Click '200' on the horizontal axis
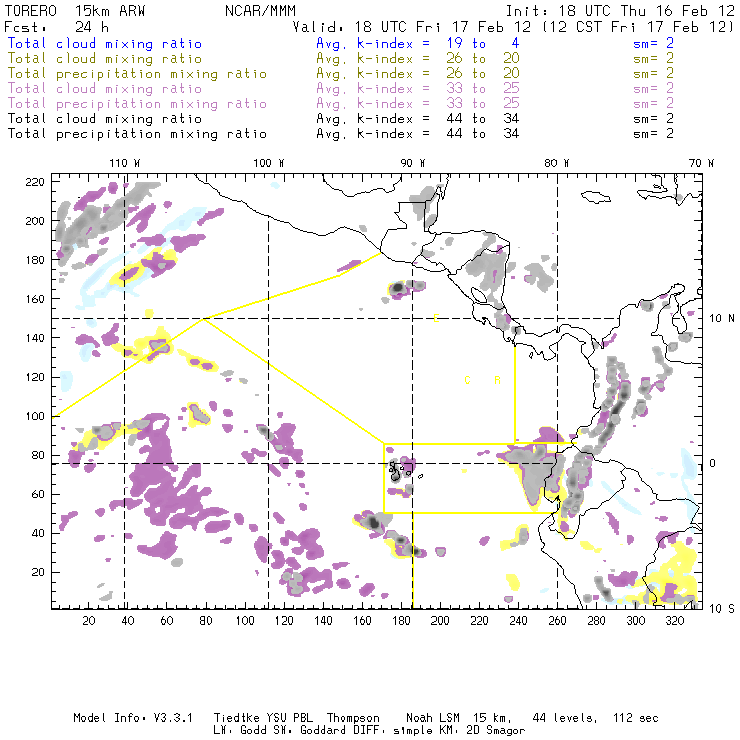The width and height of the screenshot is (740, 740). [440, 621]
